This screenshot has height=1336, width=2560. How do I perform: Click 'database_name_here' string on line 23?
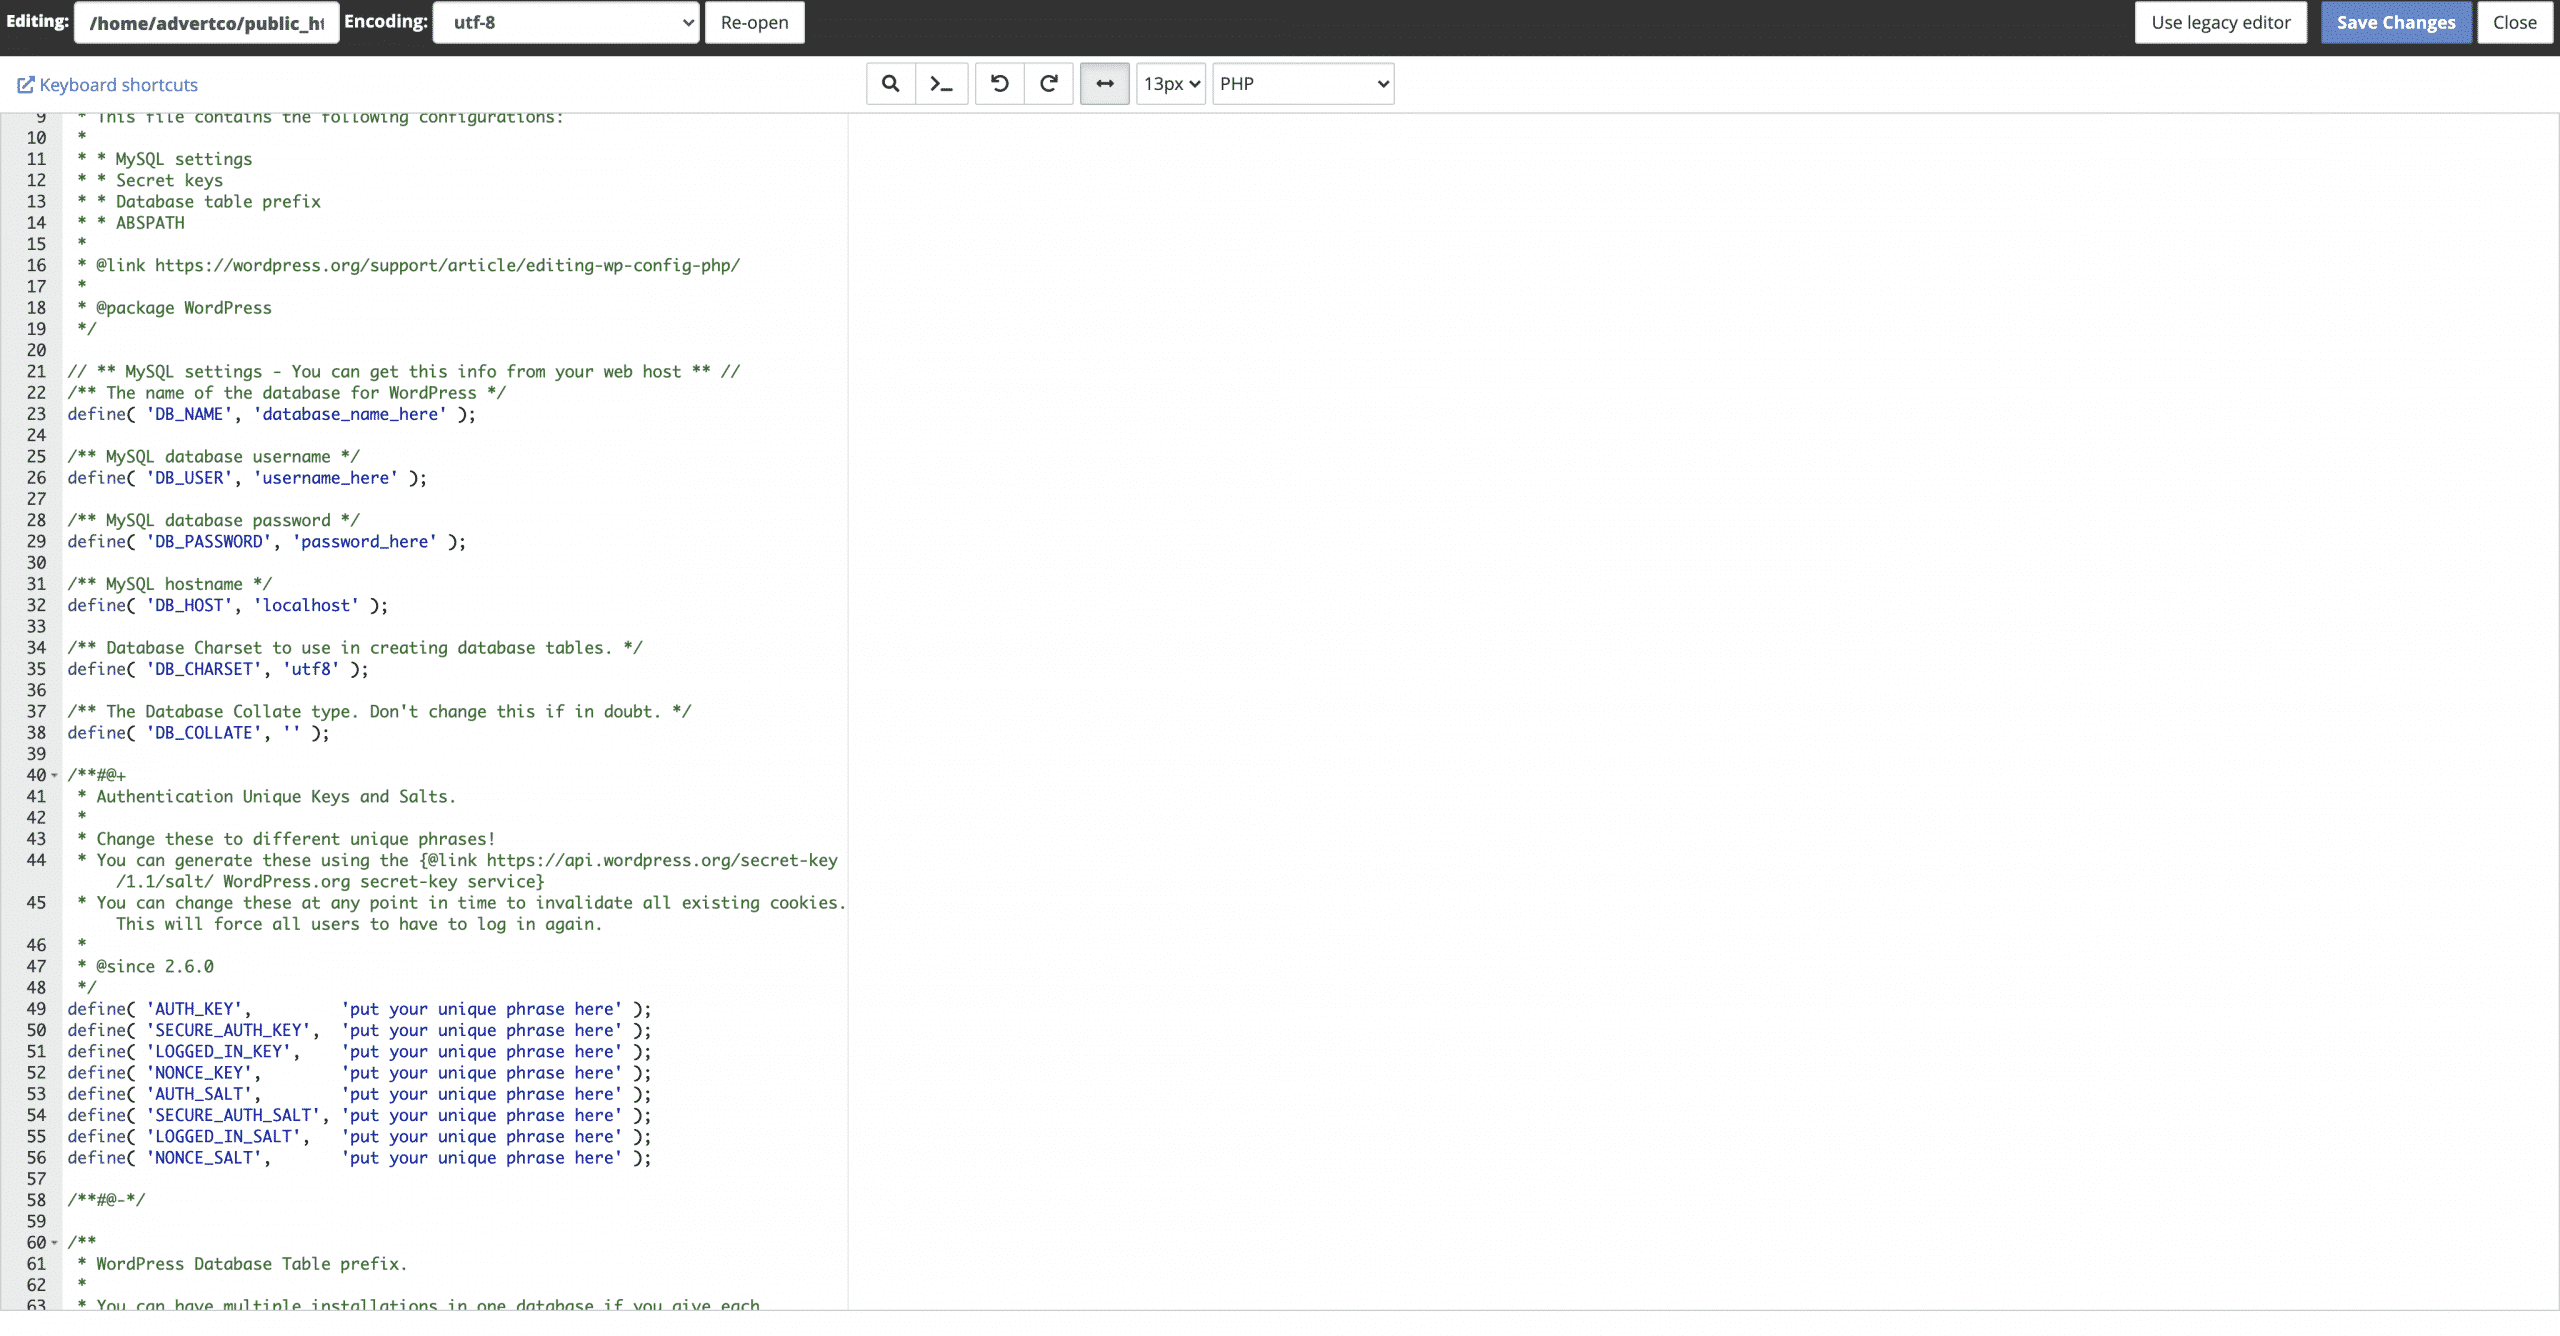350,414
